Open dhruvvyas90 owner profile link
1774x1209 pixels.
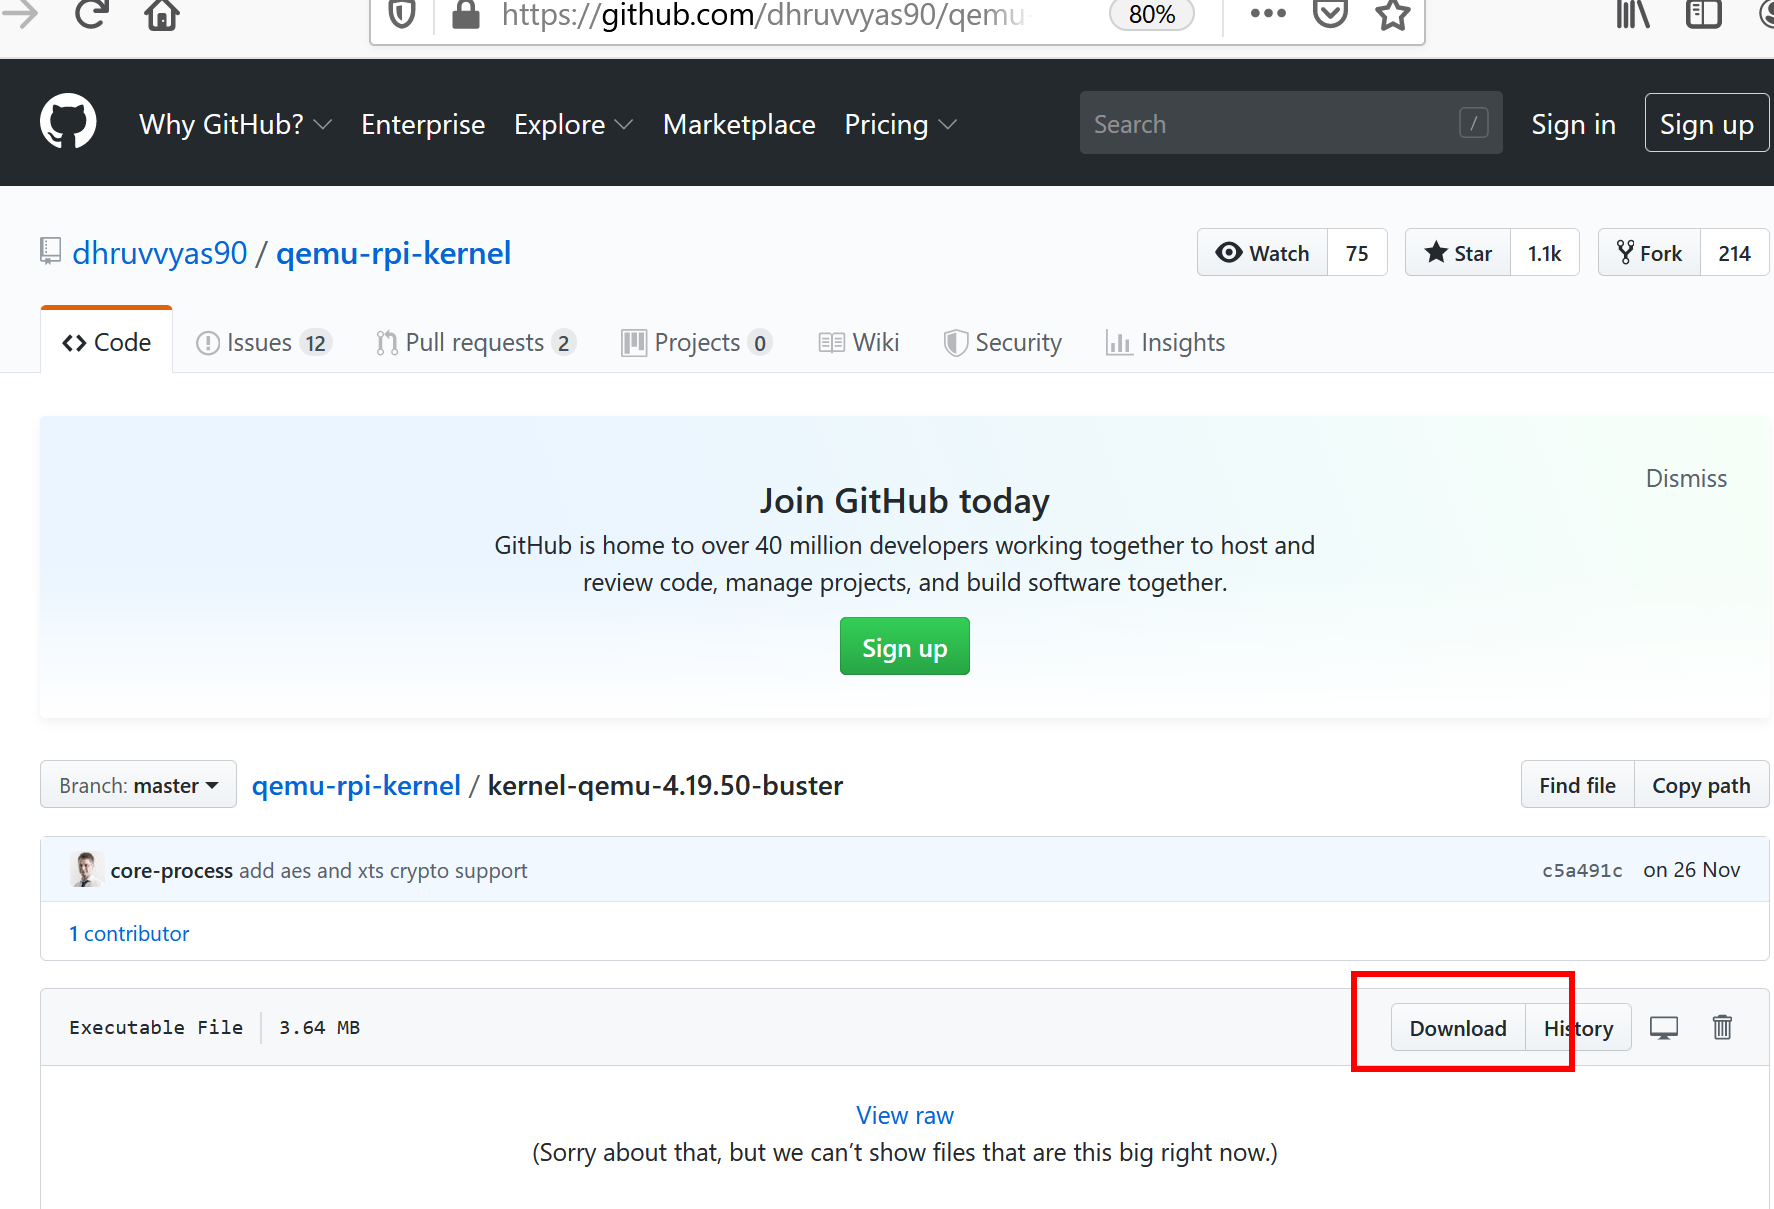[x=160, y=253]
